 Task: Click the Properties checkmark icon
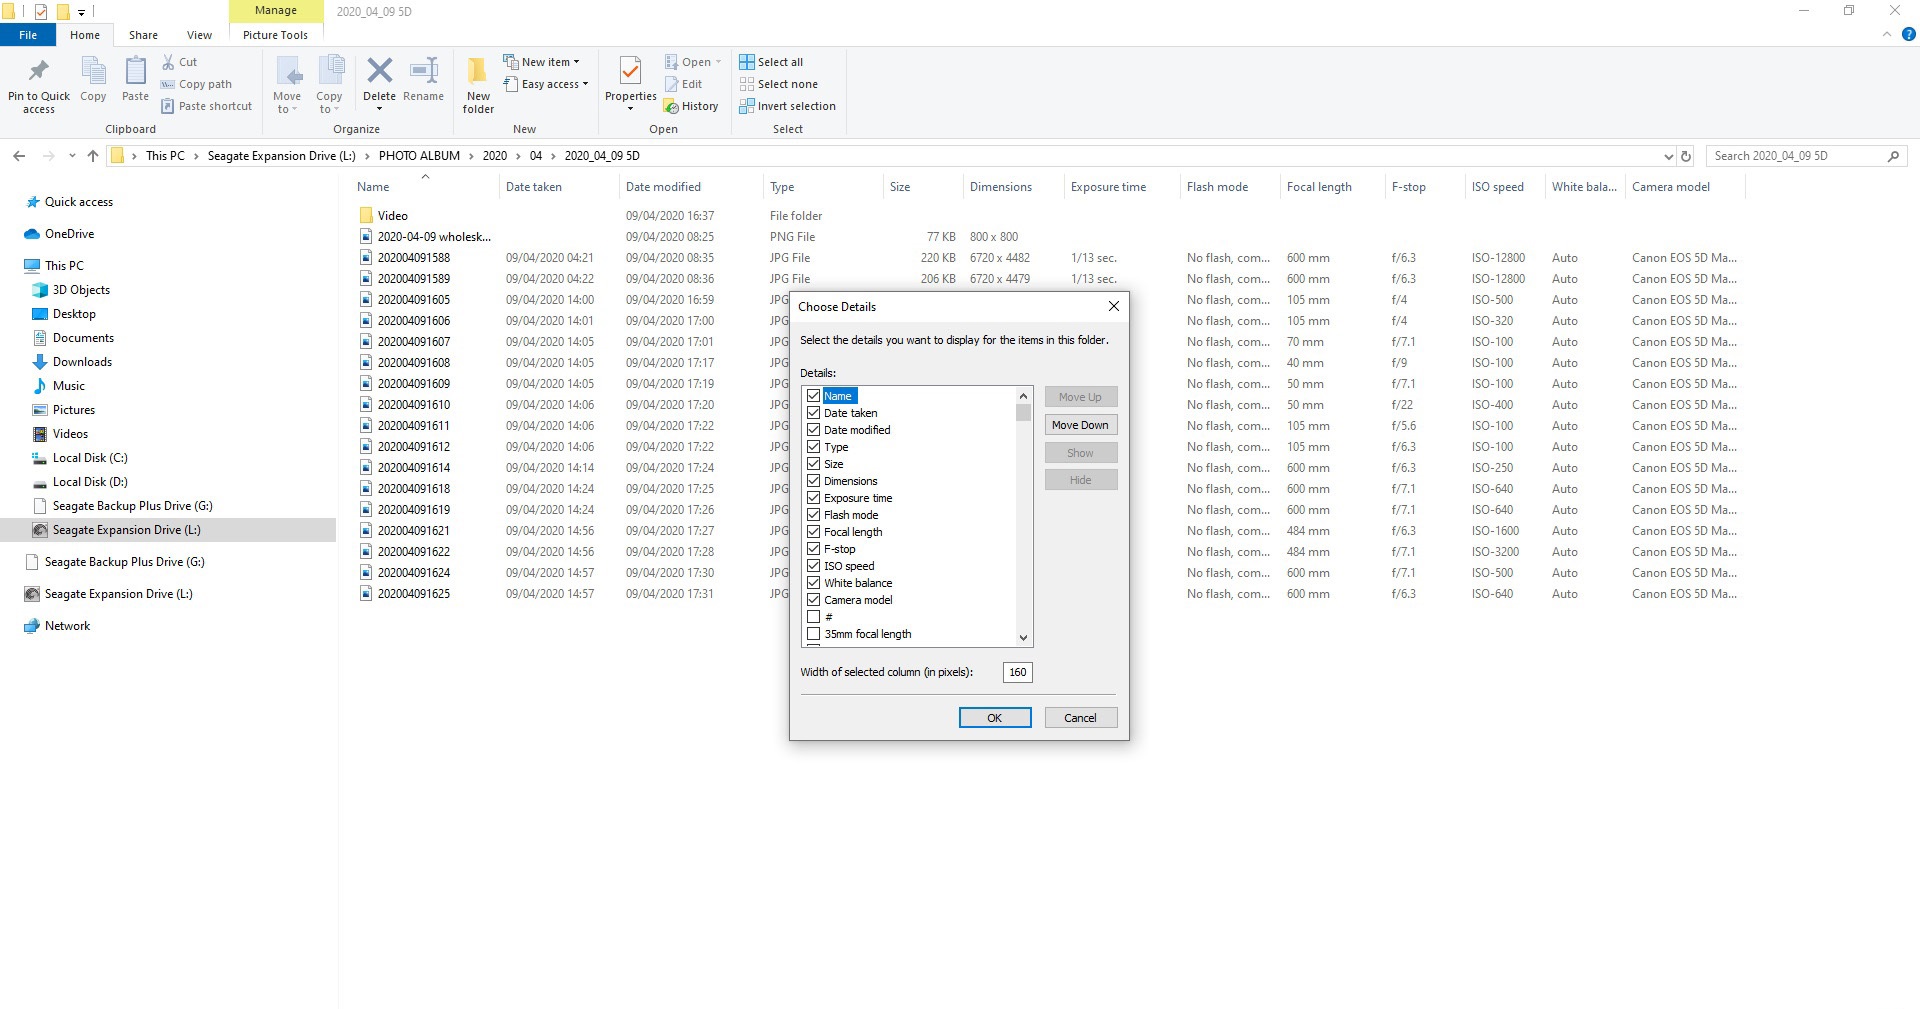pos(630,71)
